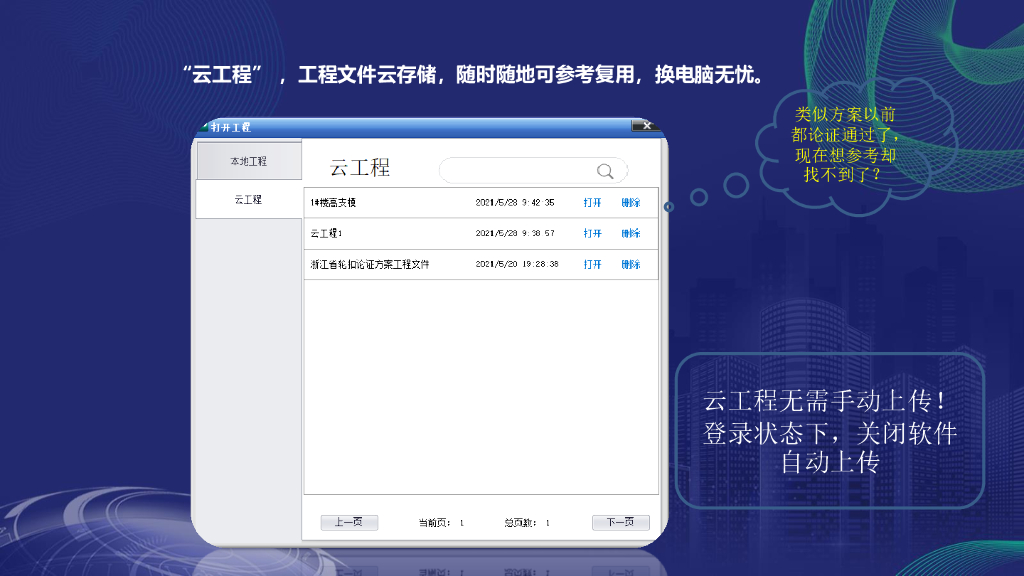Viewport: 1024px width, 576px height.
Task: Go to previous page with 上一页
Action: pos(349,522)
